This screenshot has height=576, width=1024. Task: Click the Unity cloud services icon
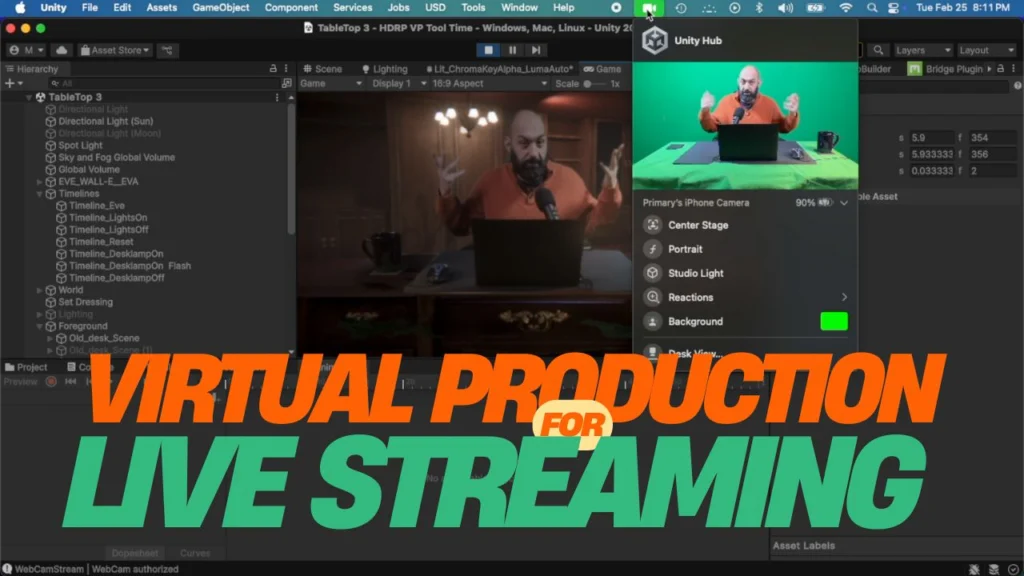point(61,50)
